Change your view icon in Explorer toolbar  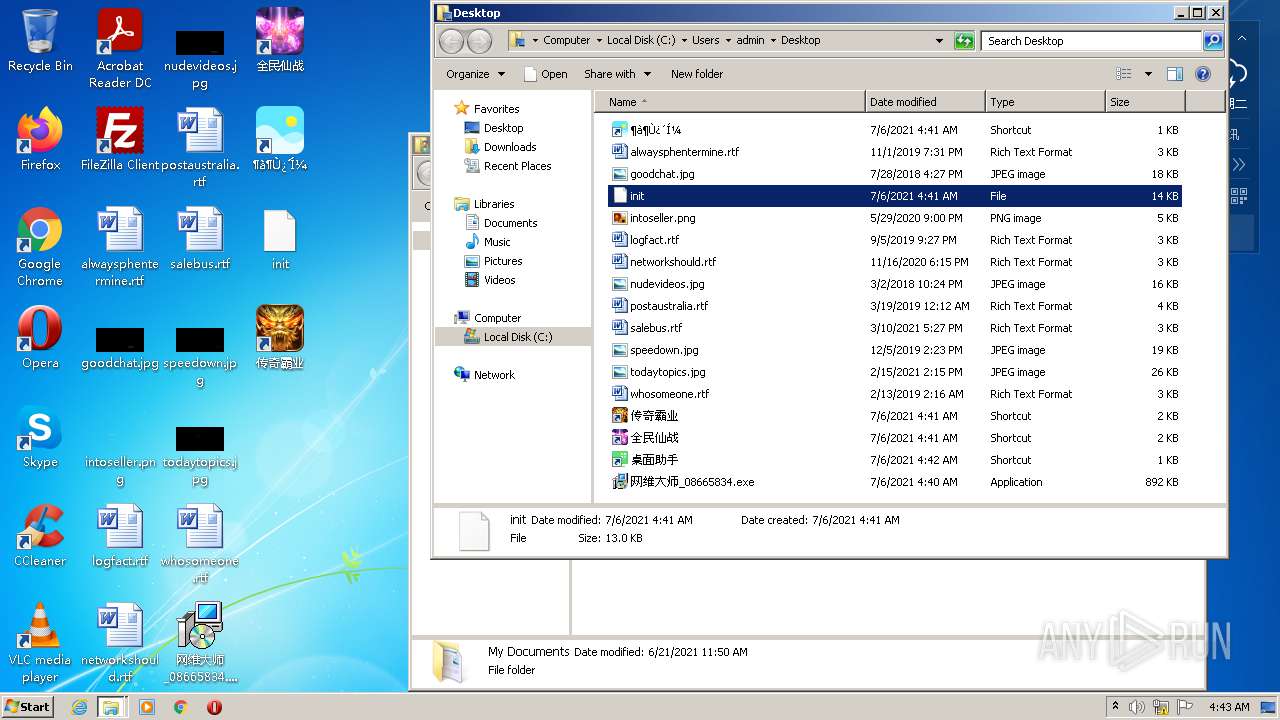click(1124, 74)
